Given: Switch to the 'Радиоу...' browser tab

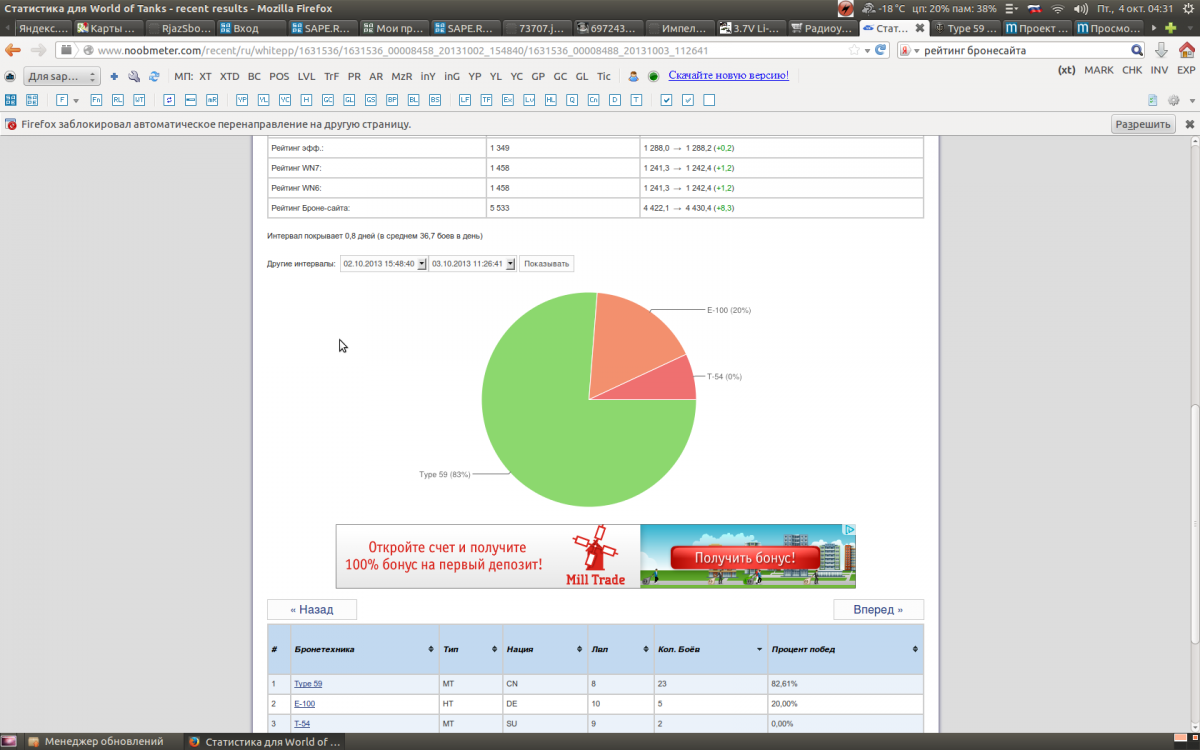Looking at the screenshot, I should pyautogui.click(x=823, y=28).
